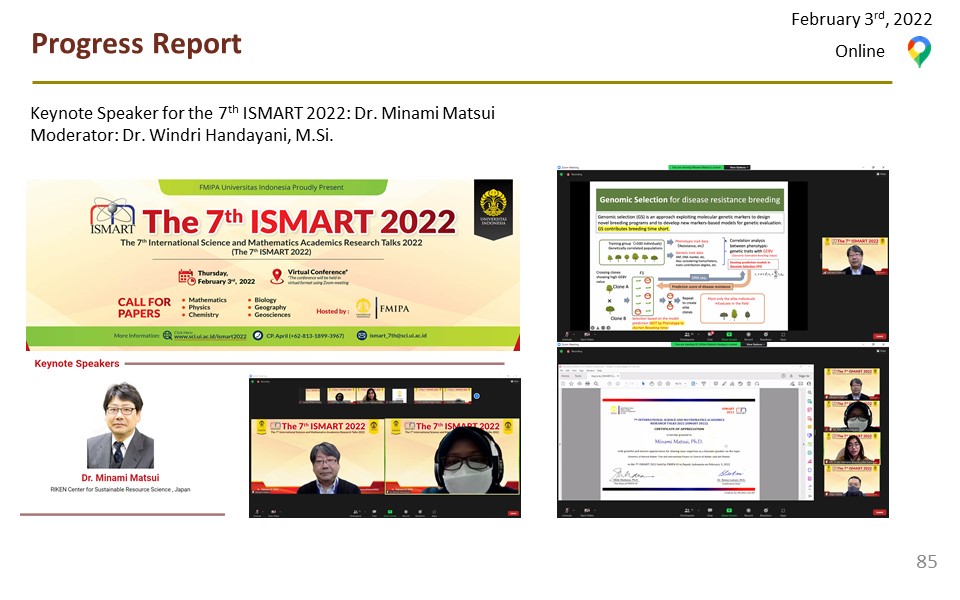Click red Leave in Genomic Selection Zoom window

tap(880, 336)
